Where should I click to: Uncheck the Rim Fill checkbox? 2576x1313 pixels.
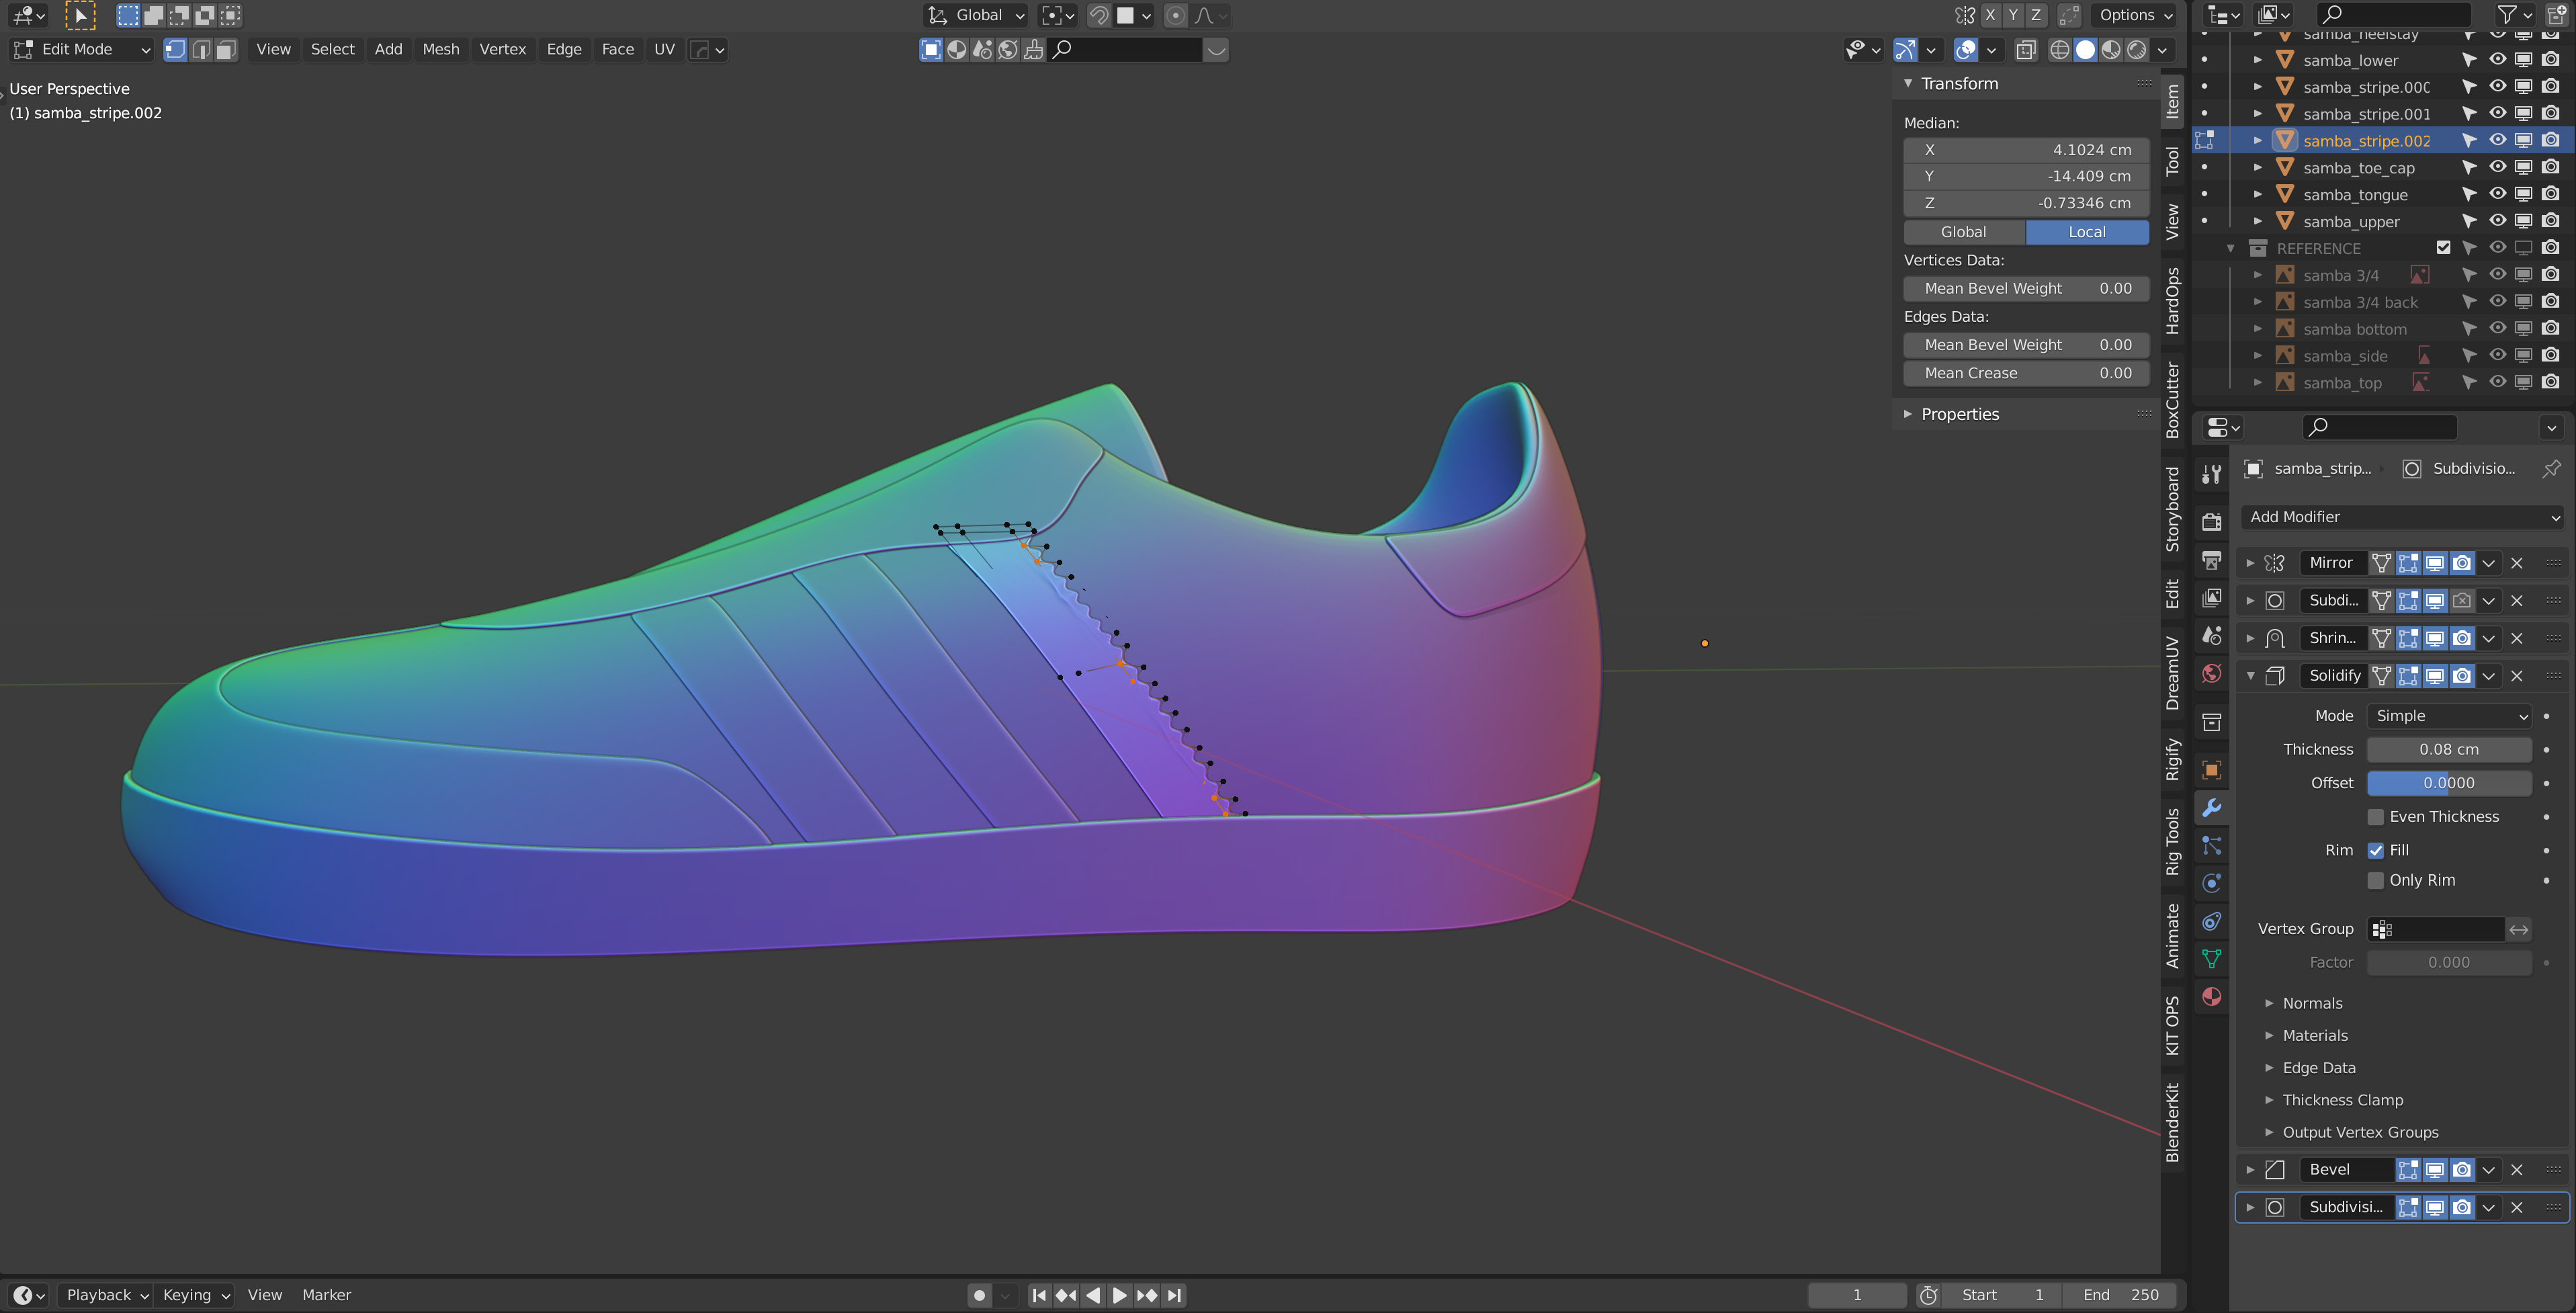[x=2376, y=850]
